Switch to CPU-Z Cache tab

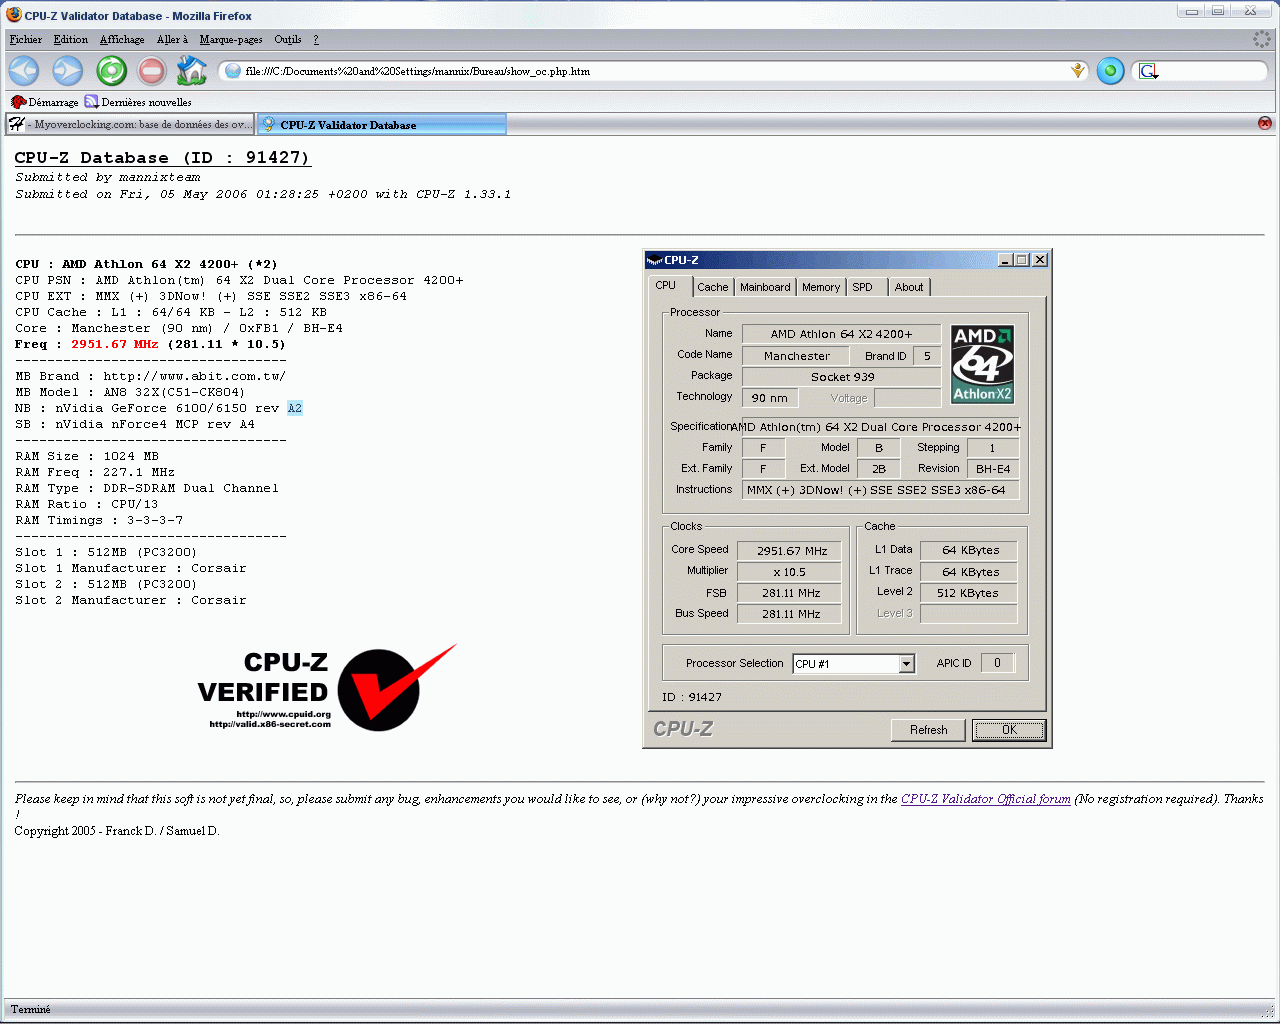(x=713, y=287)
